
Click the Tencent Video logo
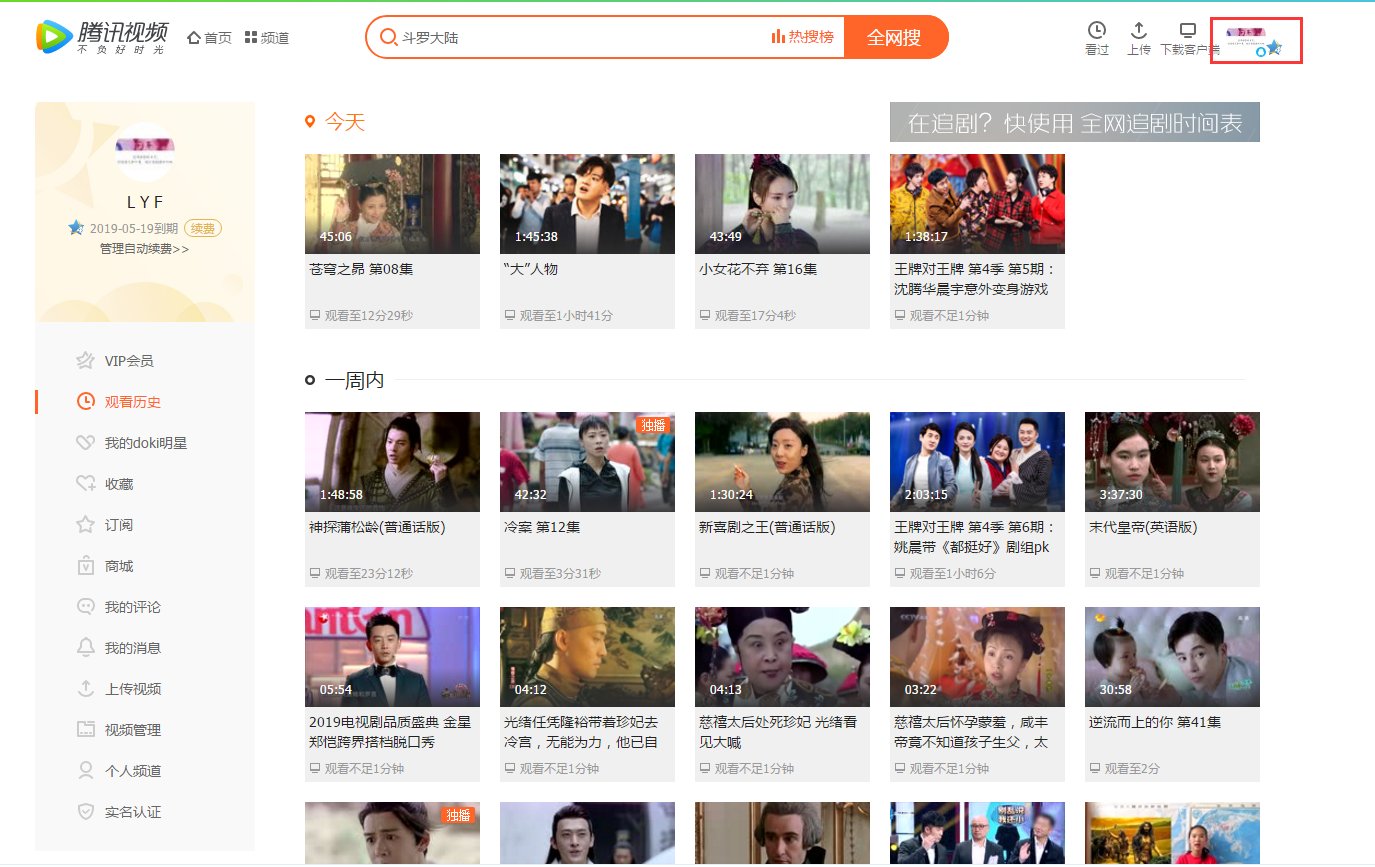point(102,37)
